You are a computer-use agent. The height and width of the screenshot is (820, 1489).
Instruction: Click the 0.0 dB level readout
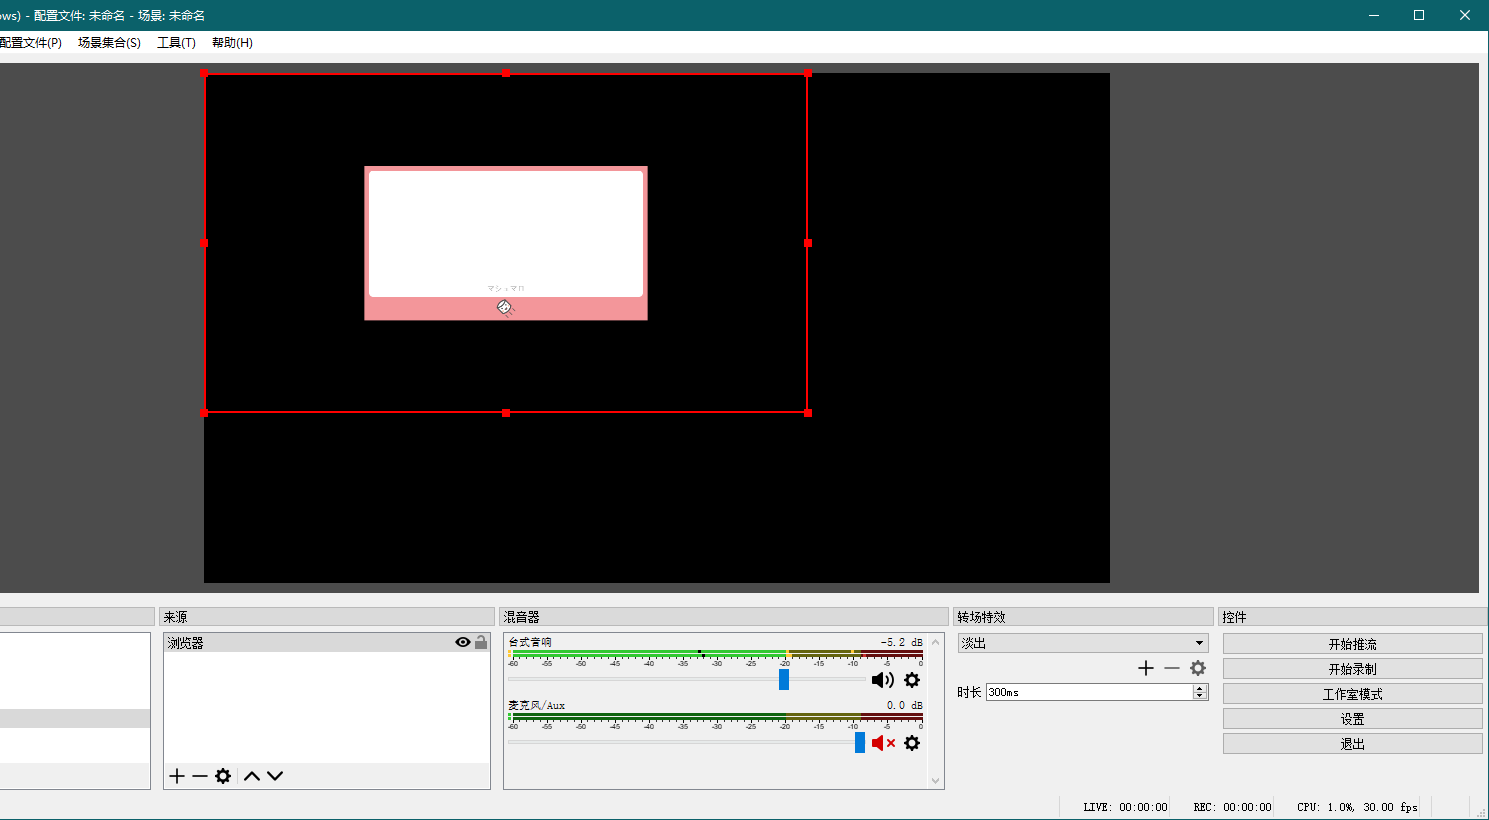click(904, 705)
